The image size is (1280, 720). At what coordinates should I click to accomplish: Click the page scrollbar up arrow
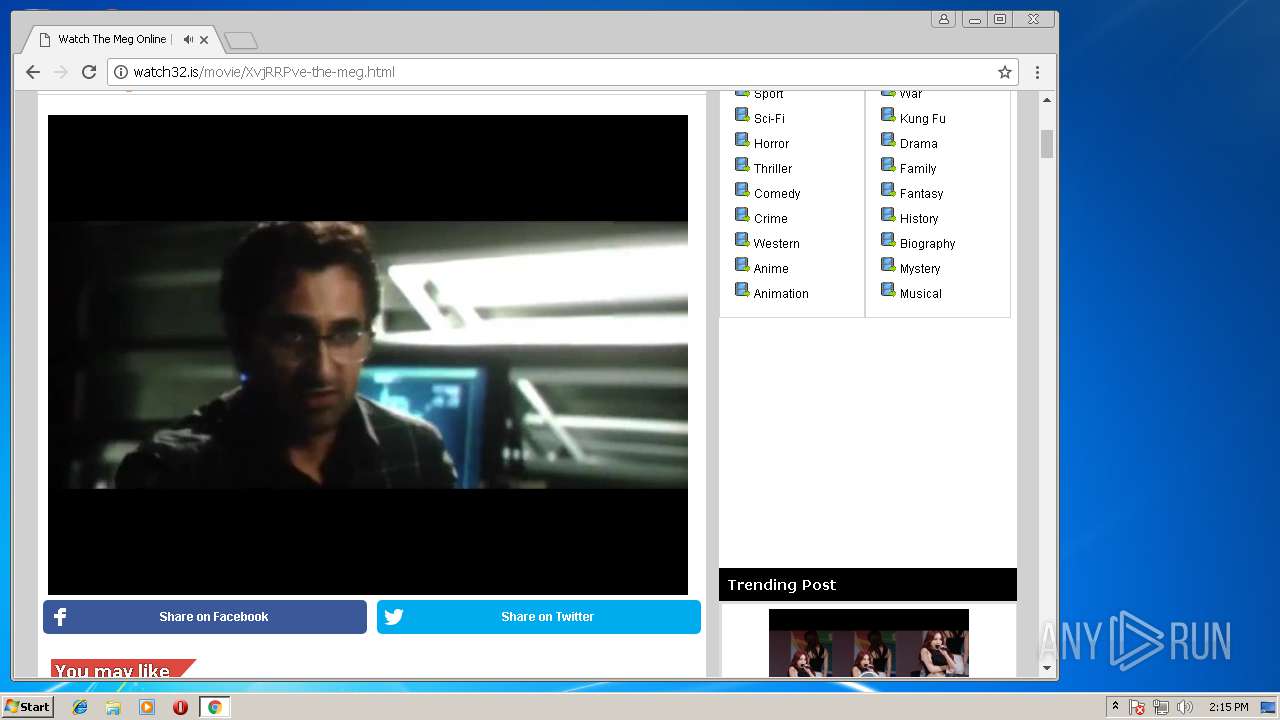[x=1047, y=100]
